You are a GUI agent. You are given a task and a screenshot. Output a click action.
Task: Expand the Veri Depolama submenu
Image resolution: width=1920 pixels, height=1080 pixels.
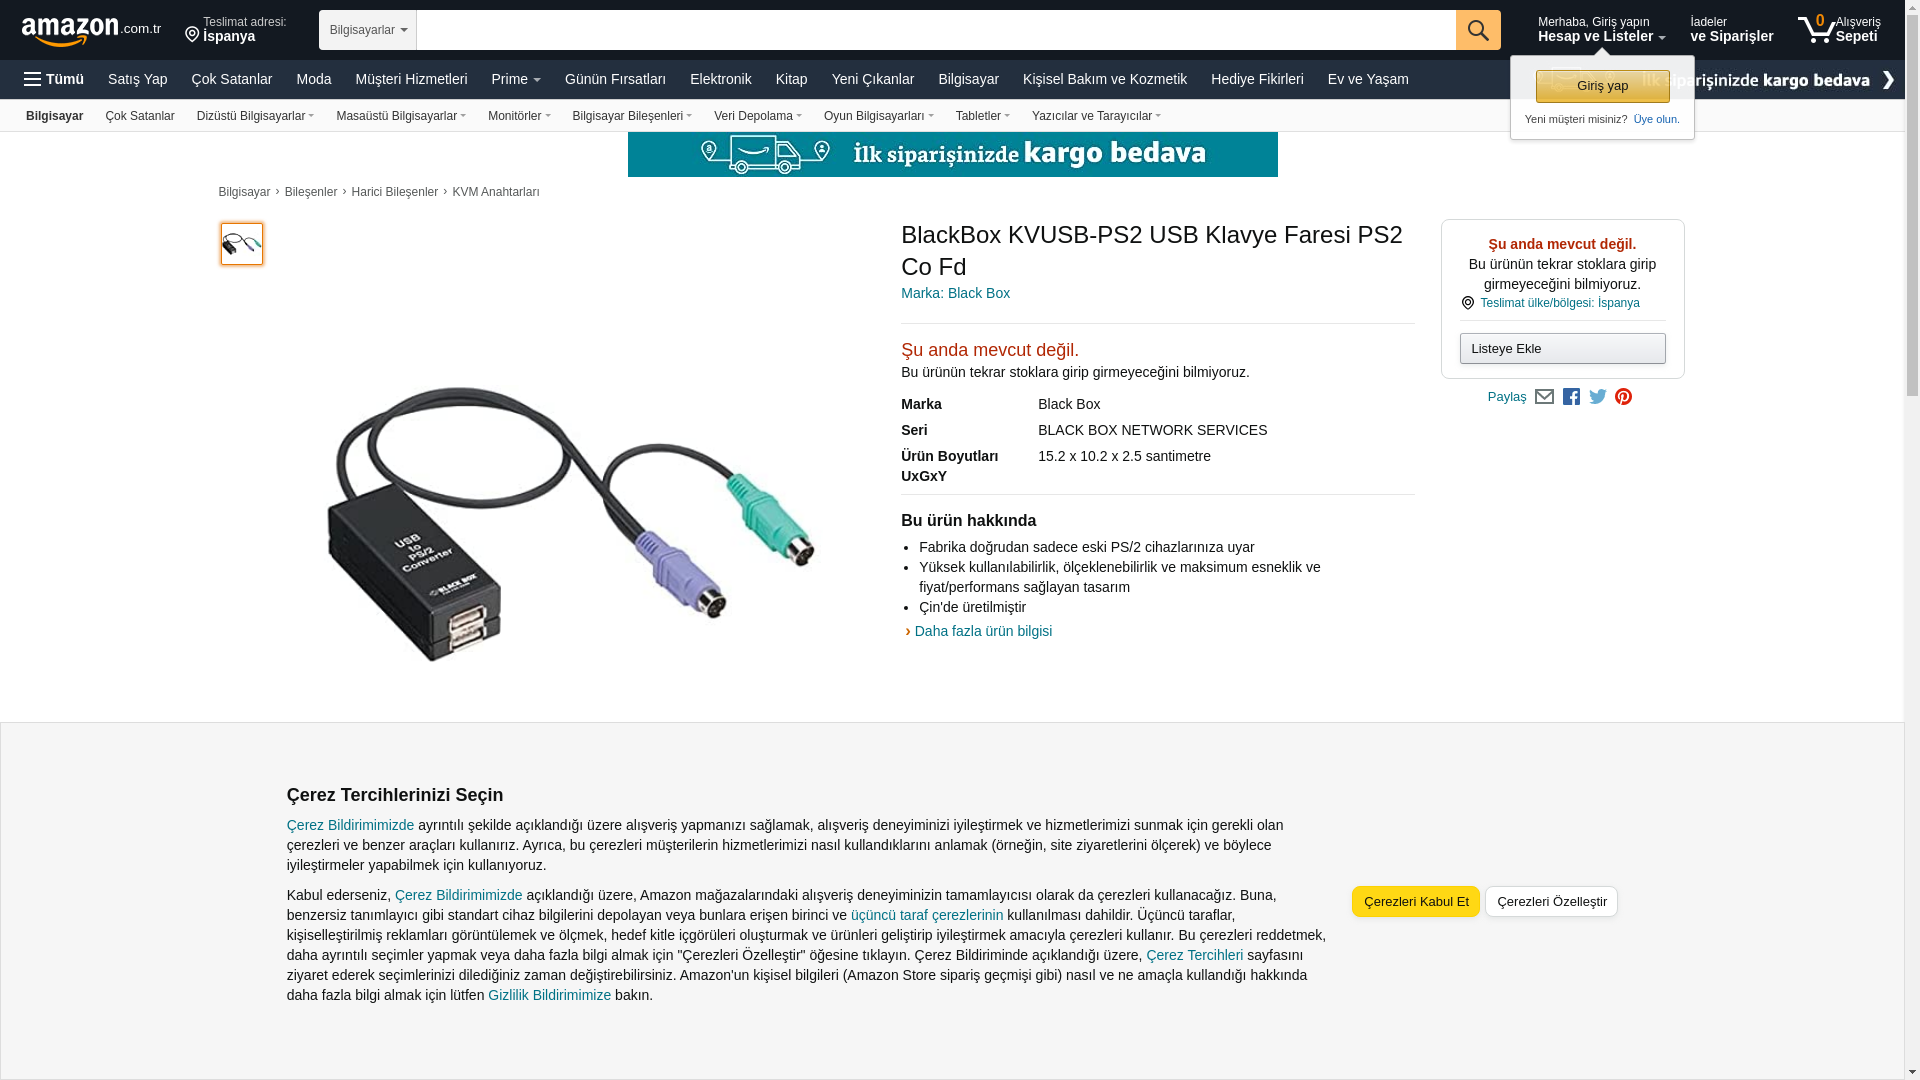(758, 116)
